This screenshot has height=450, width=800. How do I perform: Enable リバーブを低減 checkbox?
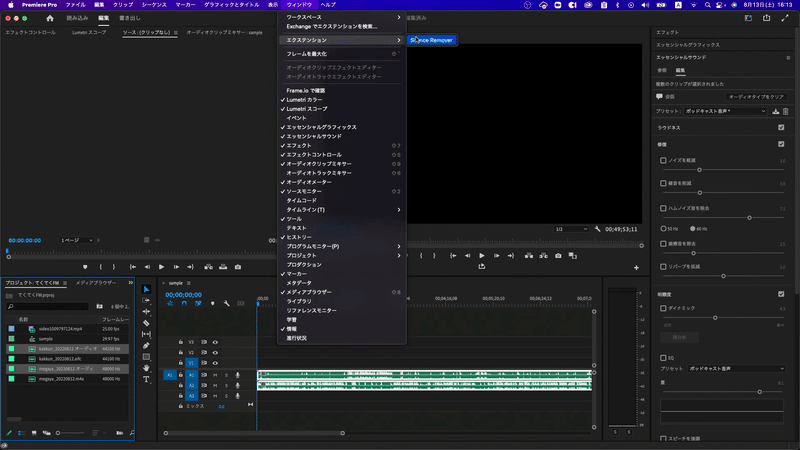(x=663, y=266)
